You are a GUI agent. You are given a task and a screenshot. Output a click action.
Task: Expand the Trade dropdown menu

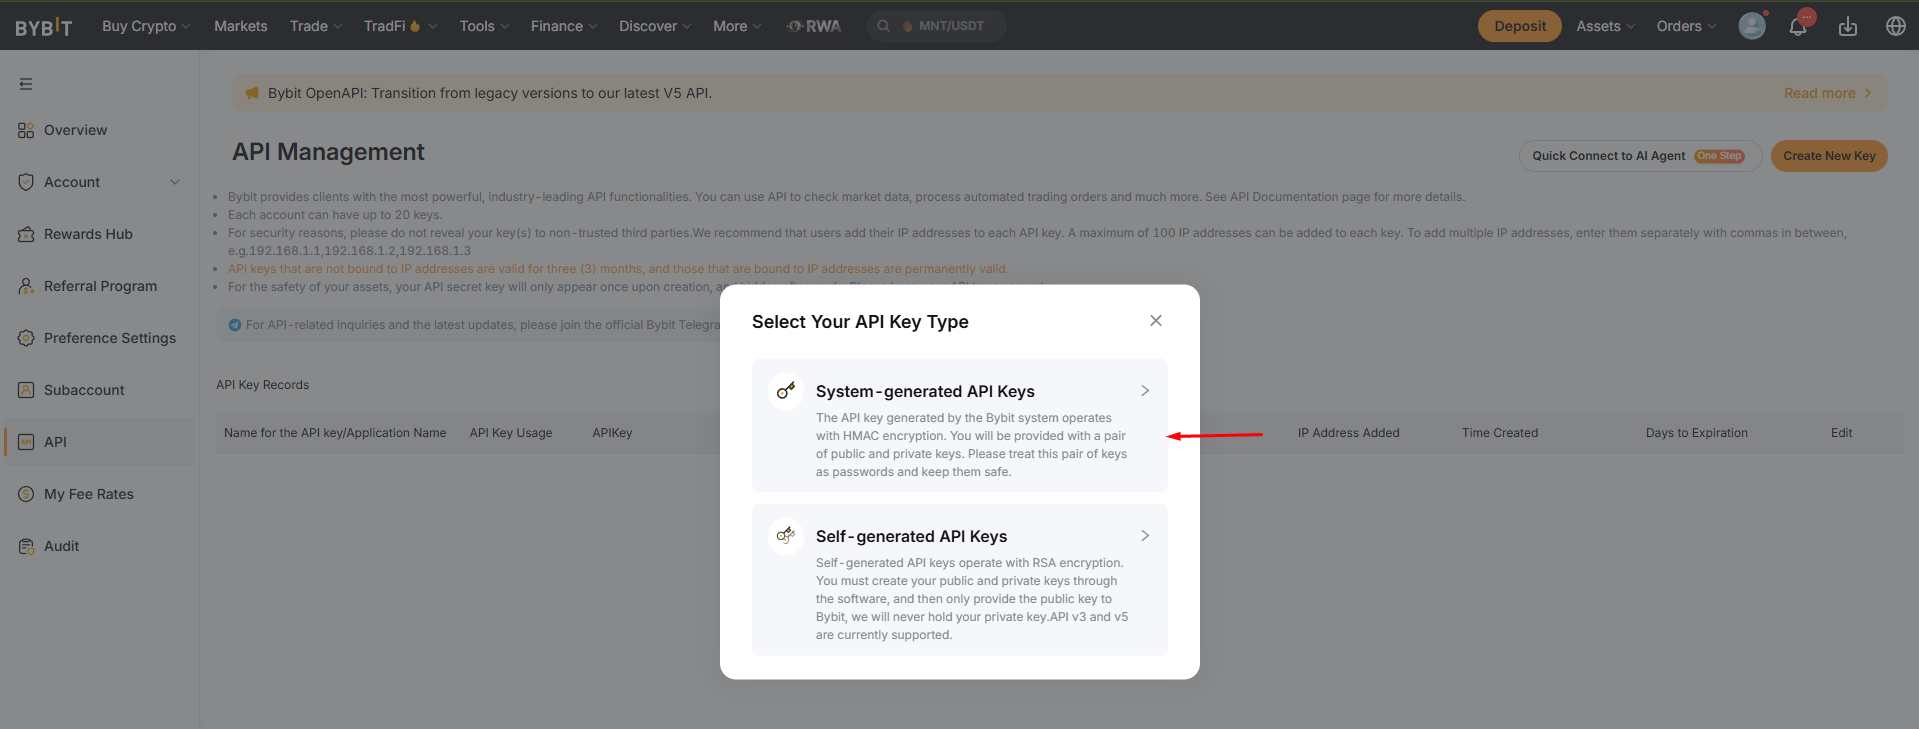pos(316,26)
